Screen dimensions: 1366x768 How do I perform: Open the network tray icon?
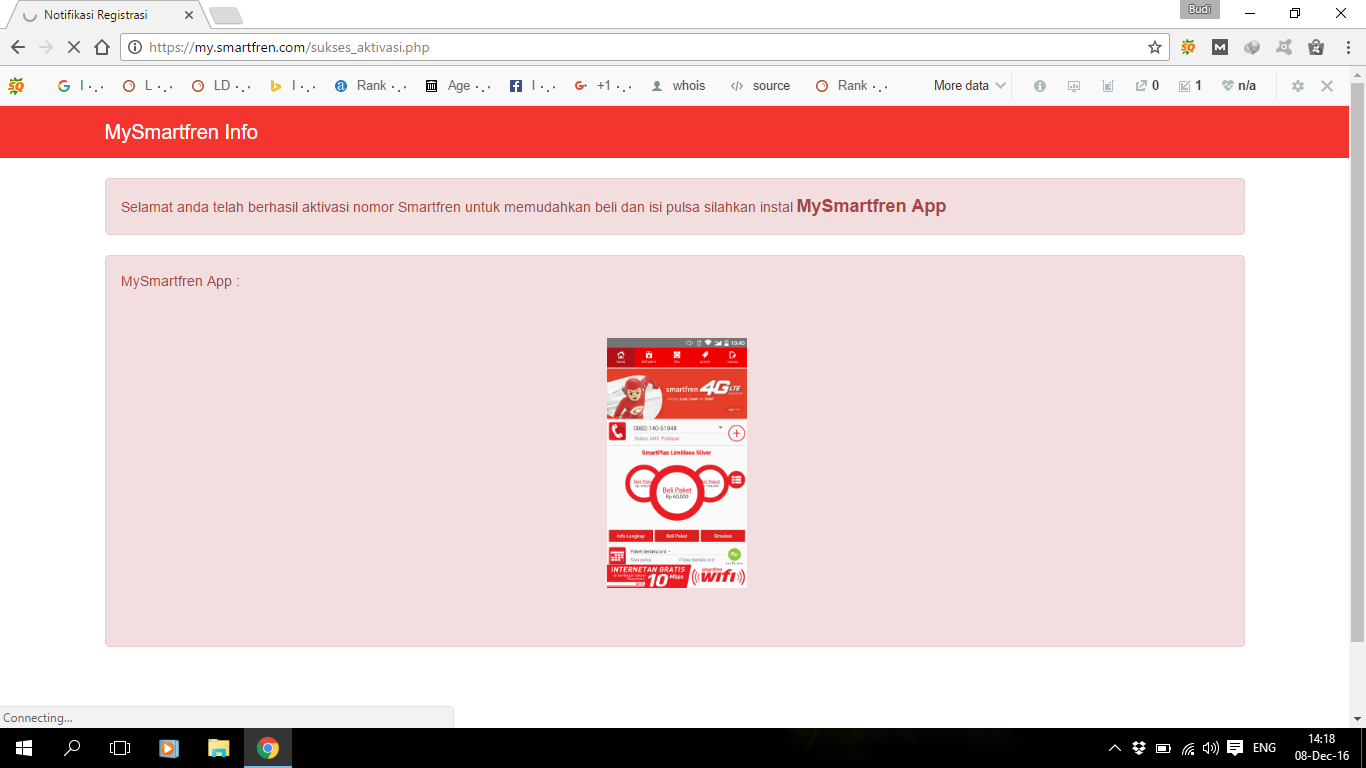pos(1188,748)
